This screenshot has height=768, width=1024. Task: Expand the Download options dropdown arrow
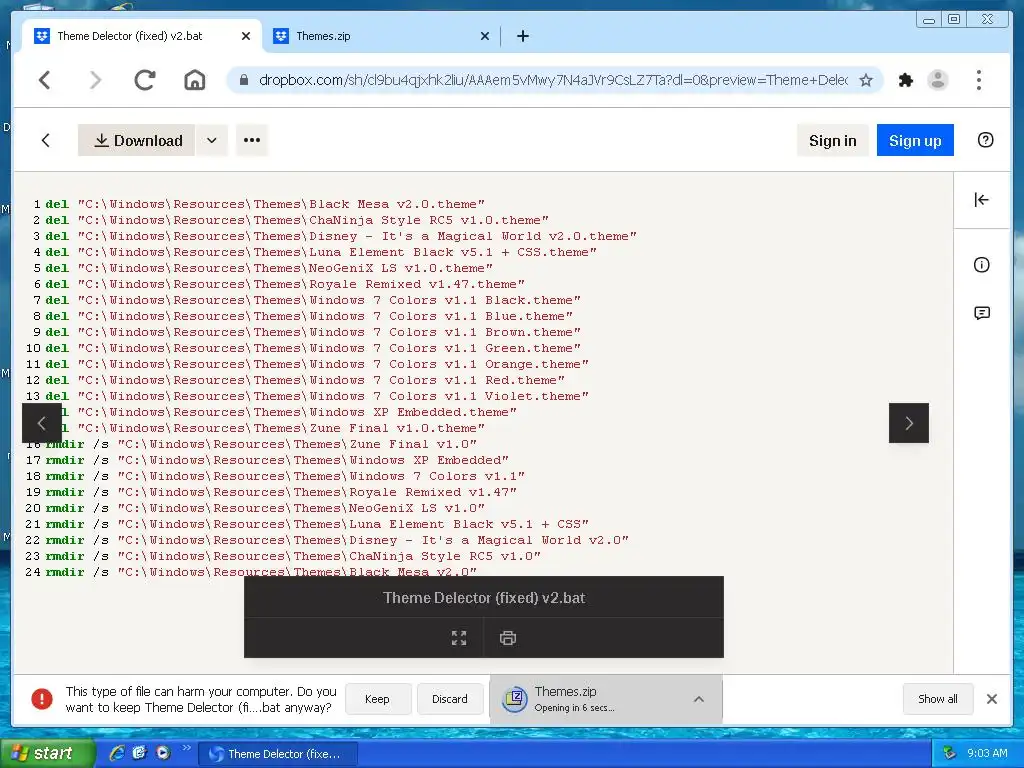[212, 140]
